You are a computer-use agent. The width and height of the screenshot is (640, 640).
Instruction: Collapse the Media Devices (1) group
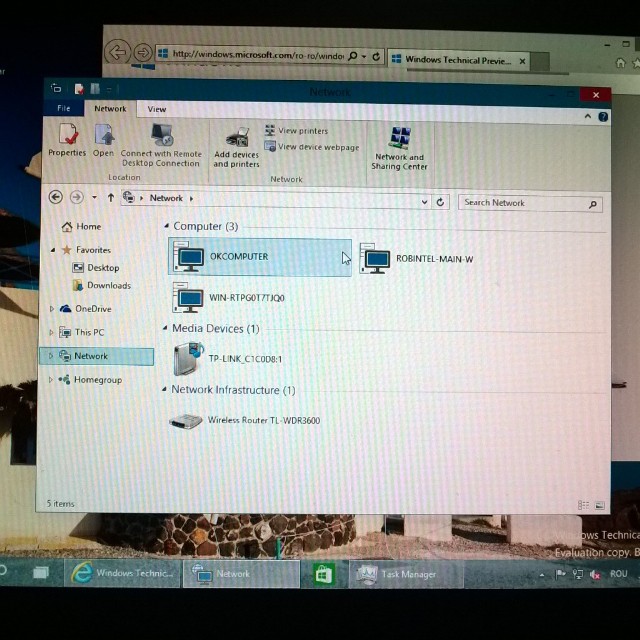pyautogui.click(x=165, y=328)
